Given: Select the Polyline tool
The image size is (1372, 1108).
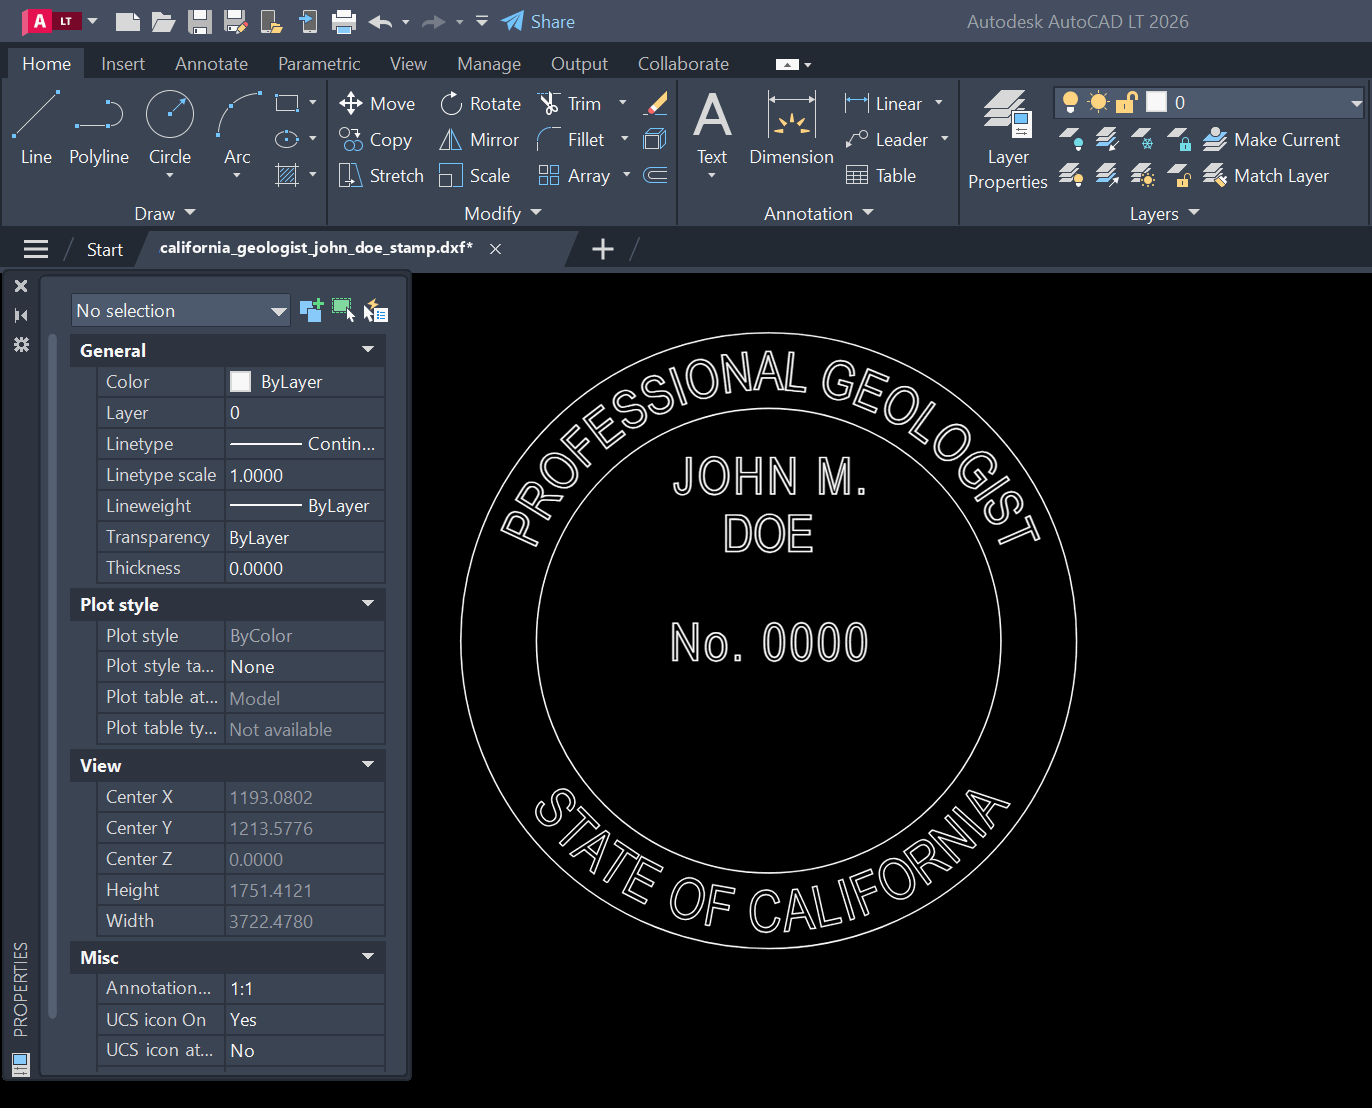Looking at the screenshot, I should point(98,128).
